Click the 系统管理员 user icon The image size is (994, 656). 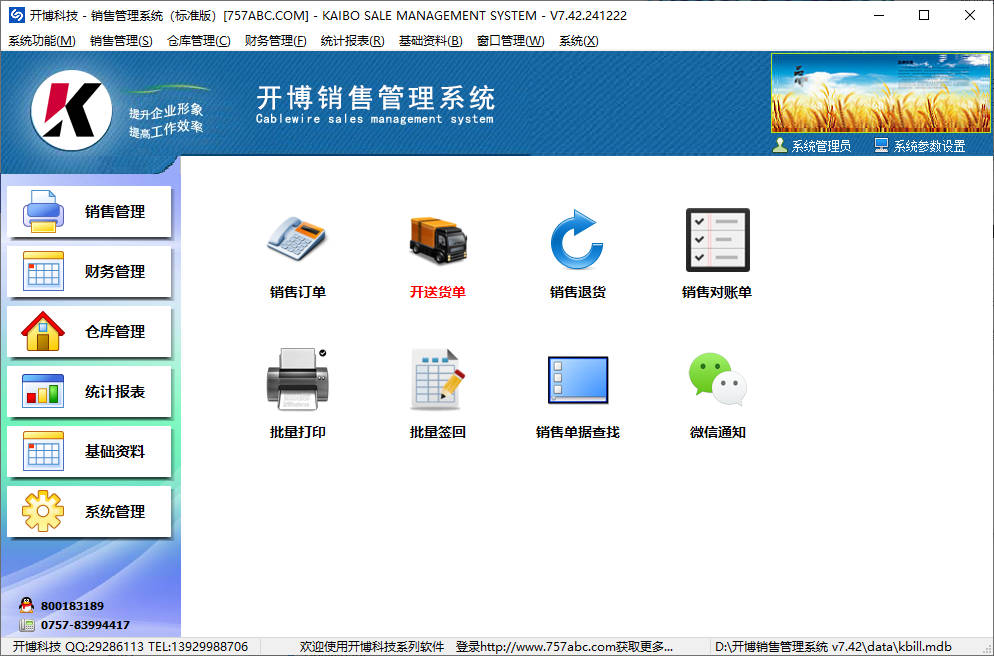point(780,146)
